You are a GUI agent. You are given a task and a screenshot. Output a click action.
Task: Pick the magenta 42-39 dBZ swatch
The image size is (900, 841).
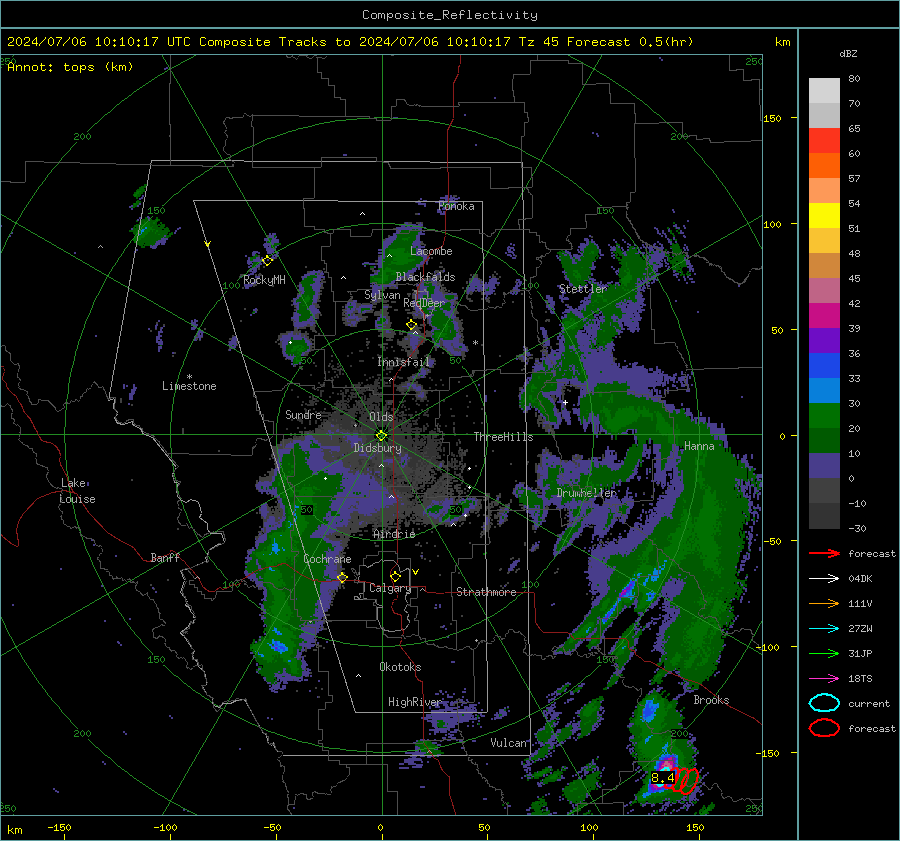point(824,316)
